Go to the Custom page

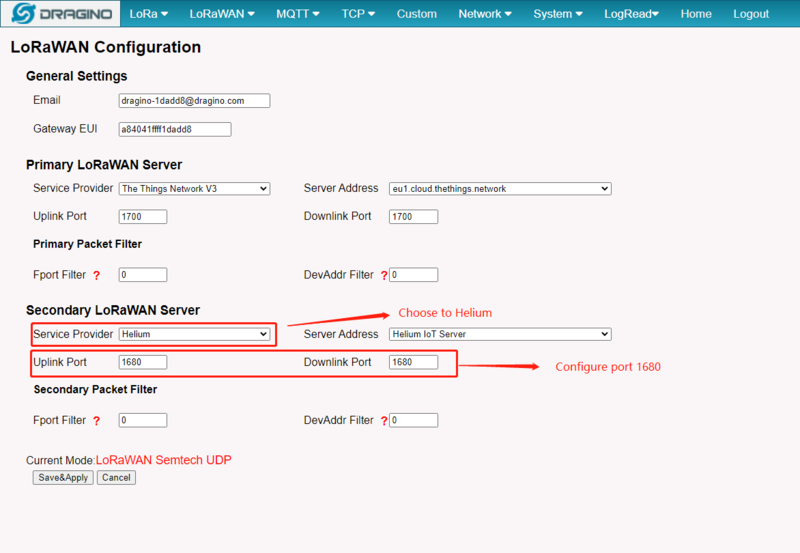pos(417,14)
